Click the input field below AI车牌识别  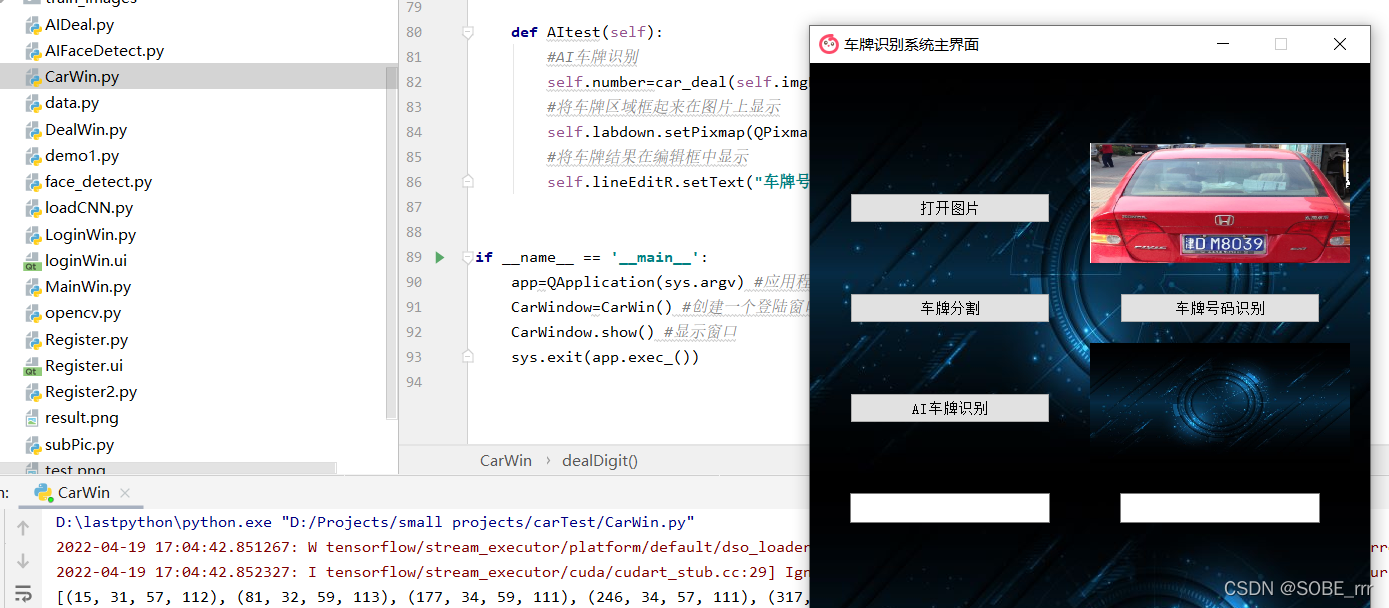pyautogui.click(x=949, y=508)
